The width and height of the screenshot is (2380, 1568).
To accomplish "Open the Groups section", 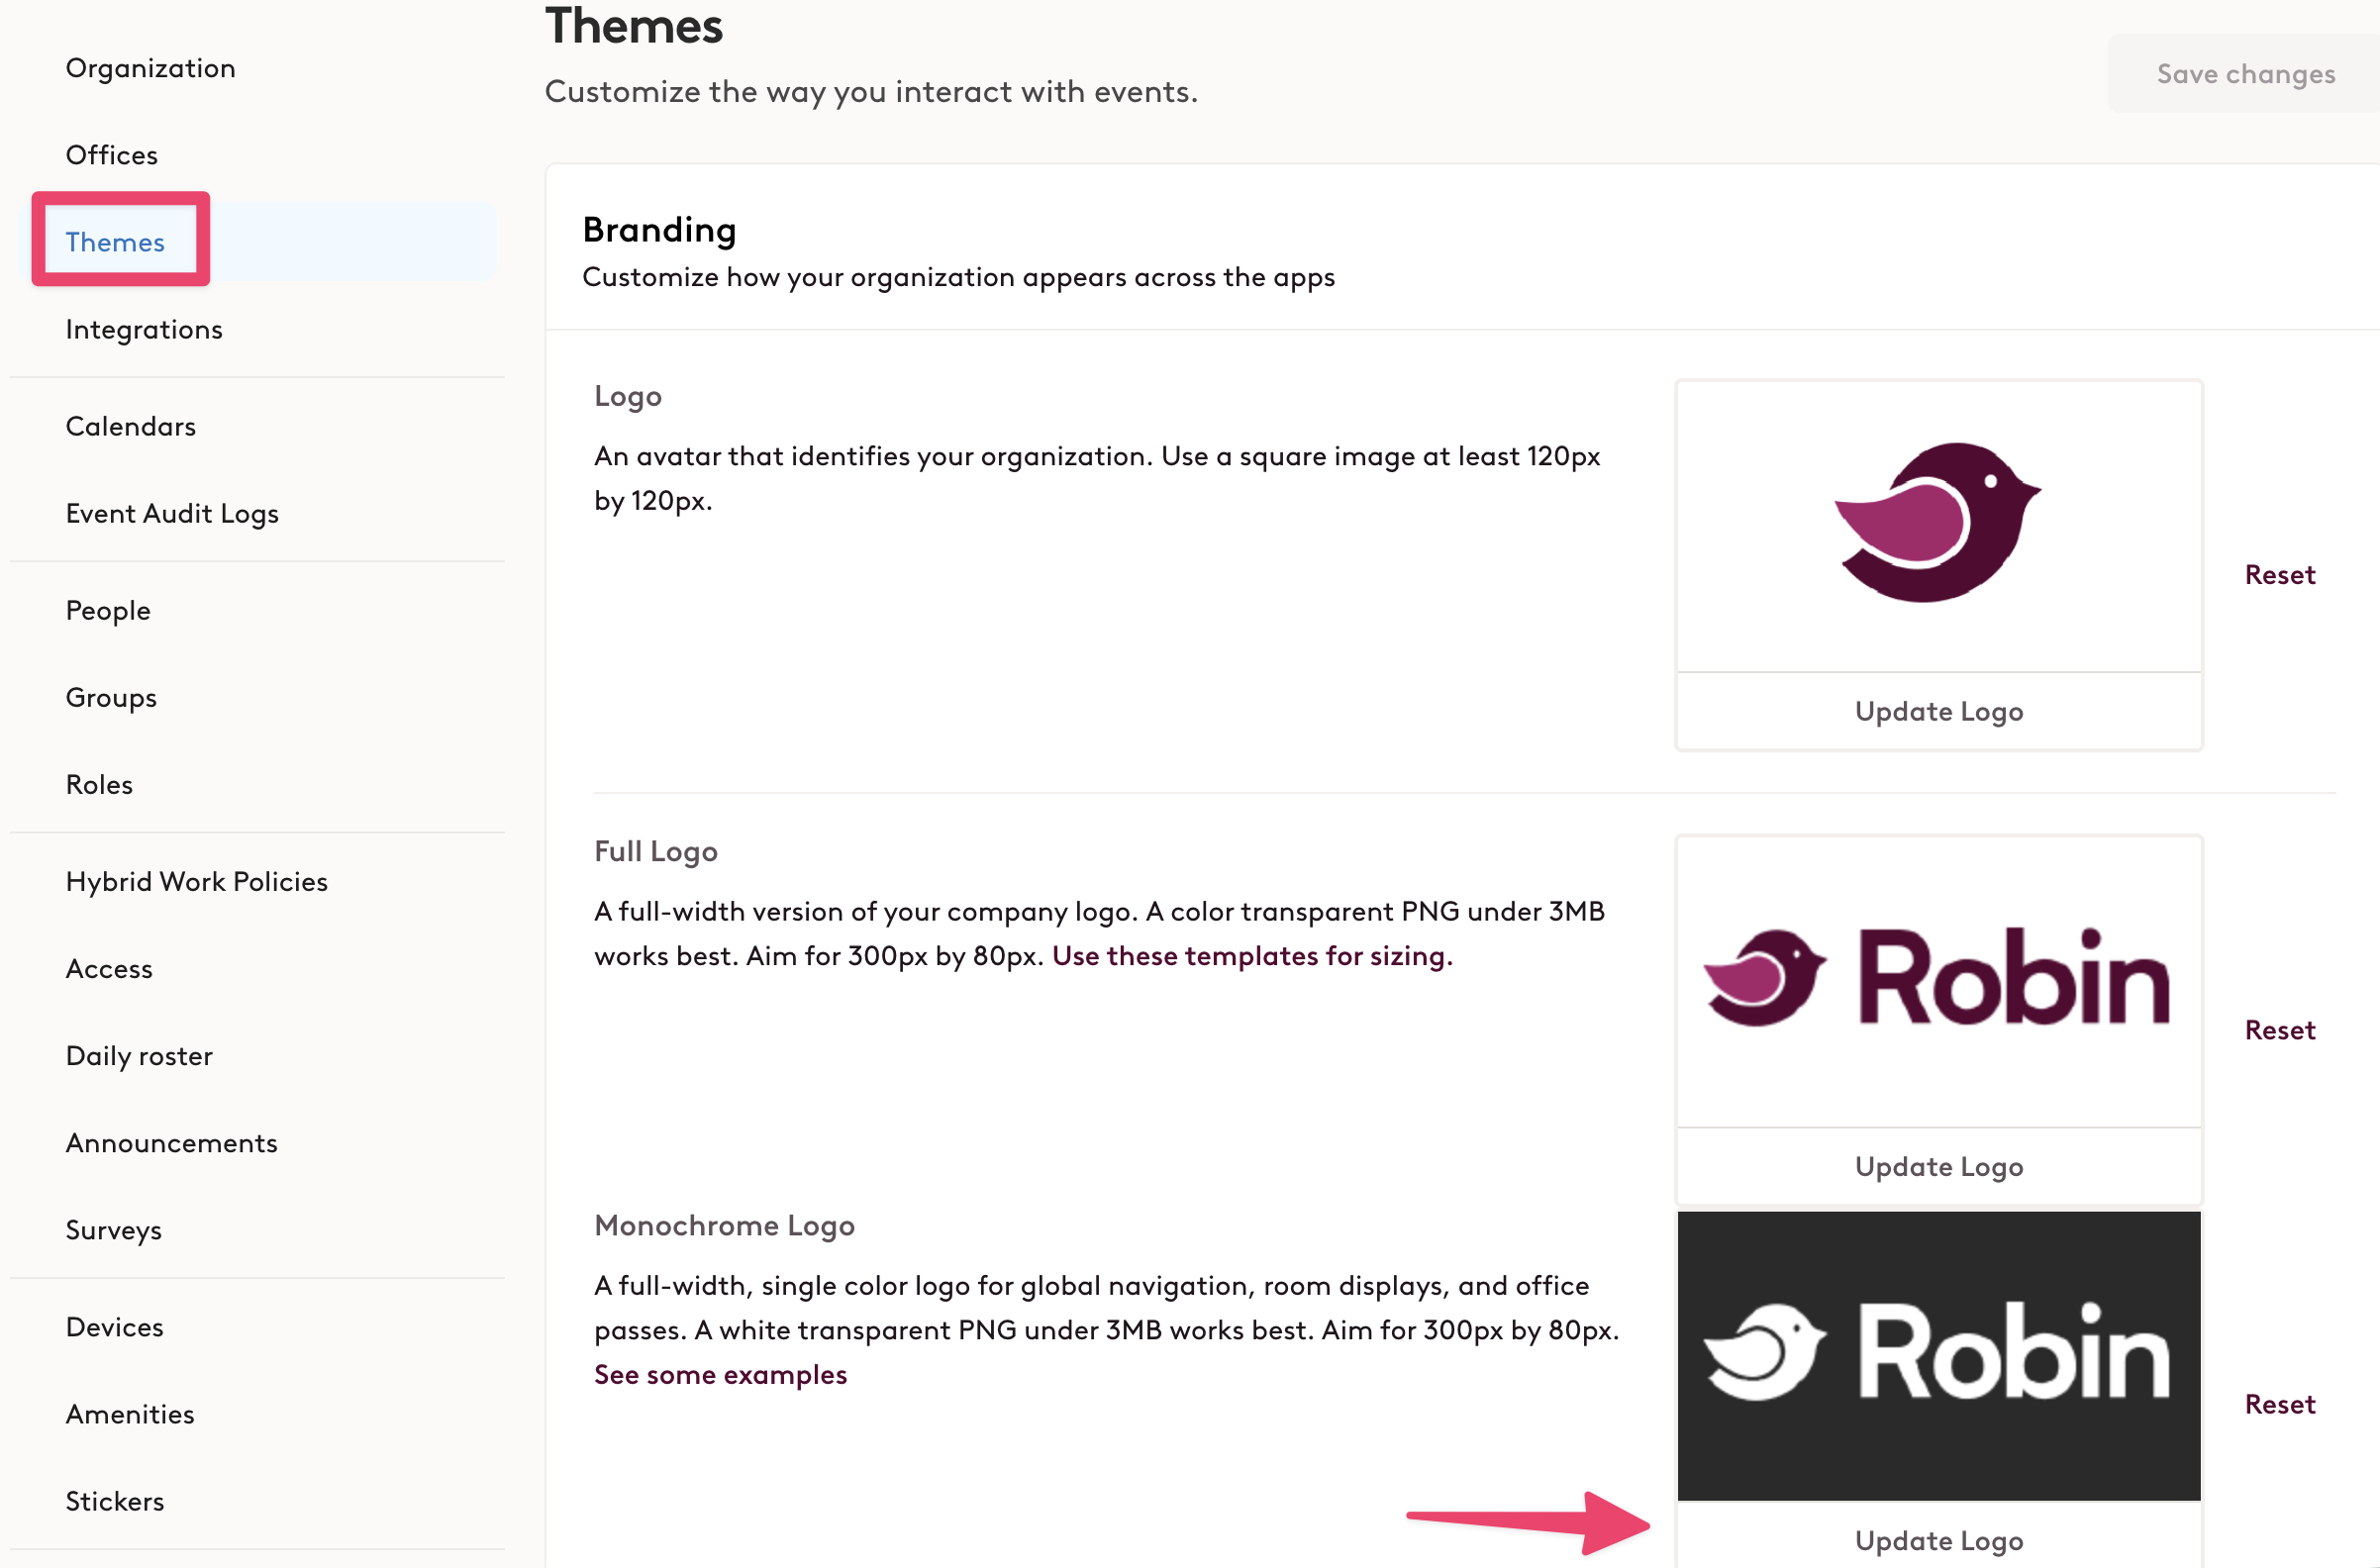I will [x=111, y=697].
